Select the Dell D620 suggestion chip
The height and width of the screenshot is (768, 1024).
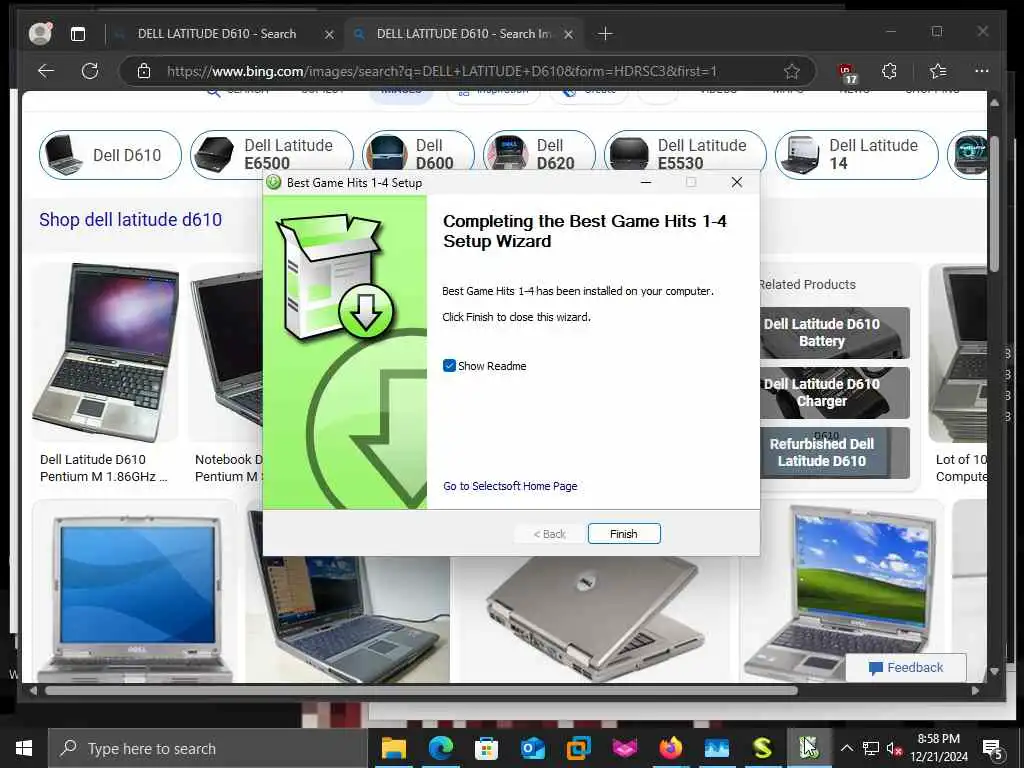[539, 155]
